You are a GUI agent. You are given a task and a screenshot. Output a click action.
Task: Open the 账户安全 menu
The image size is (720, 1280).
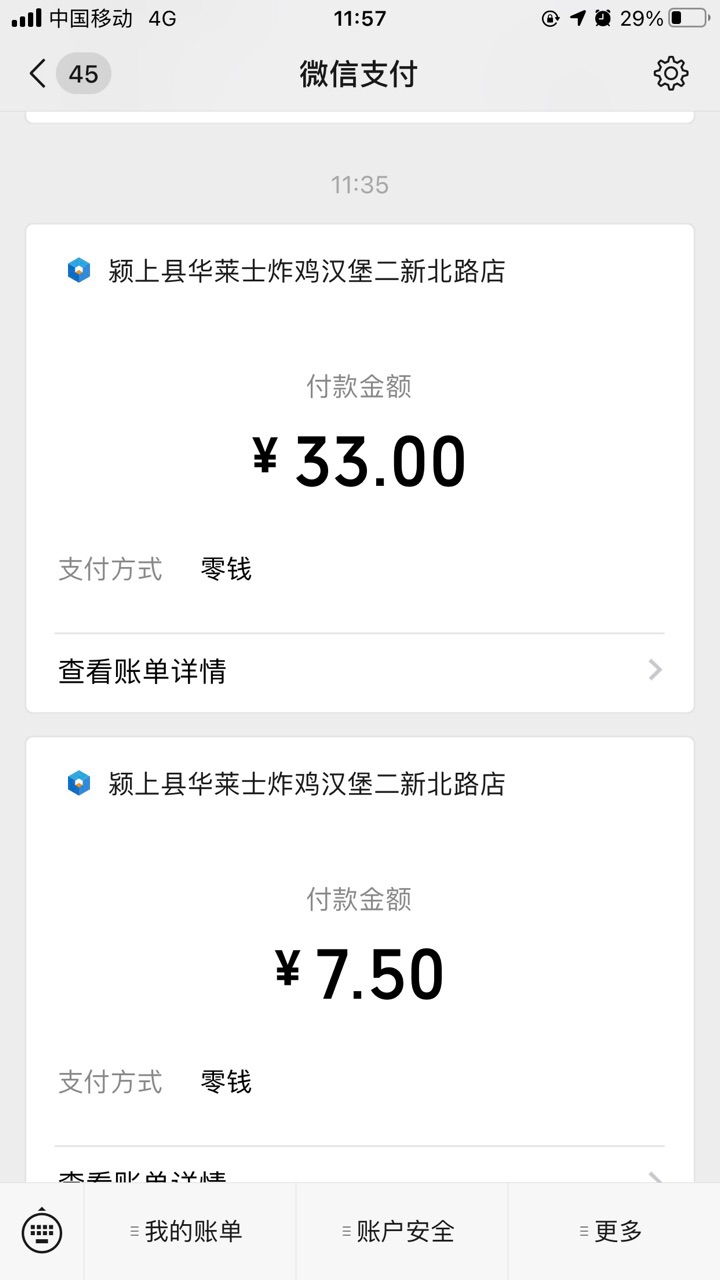point(402,1231)
